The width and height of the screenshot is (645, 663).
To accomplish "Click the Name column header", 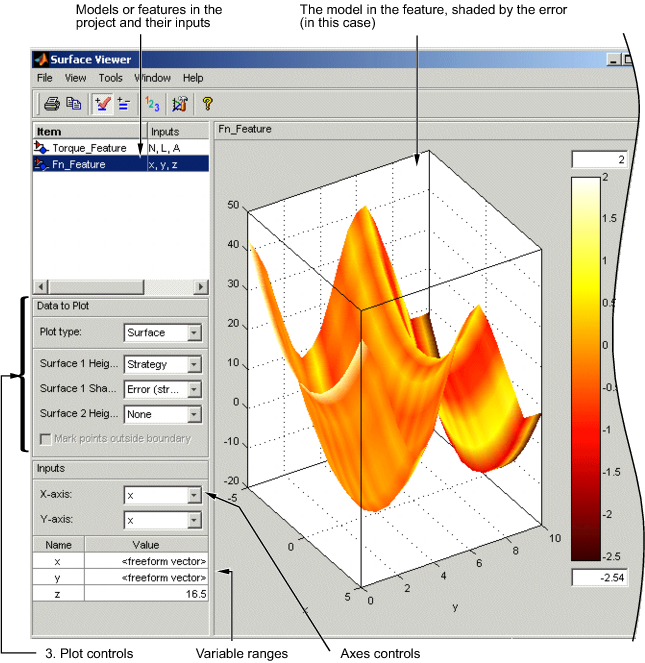I will (x=59, y=545).
